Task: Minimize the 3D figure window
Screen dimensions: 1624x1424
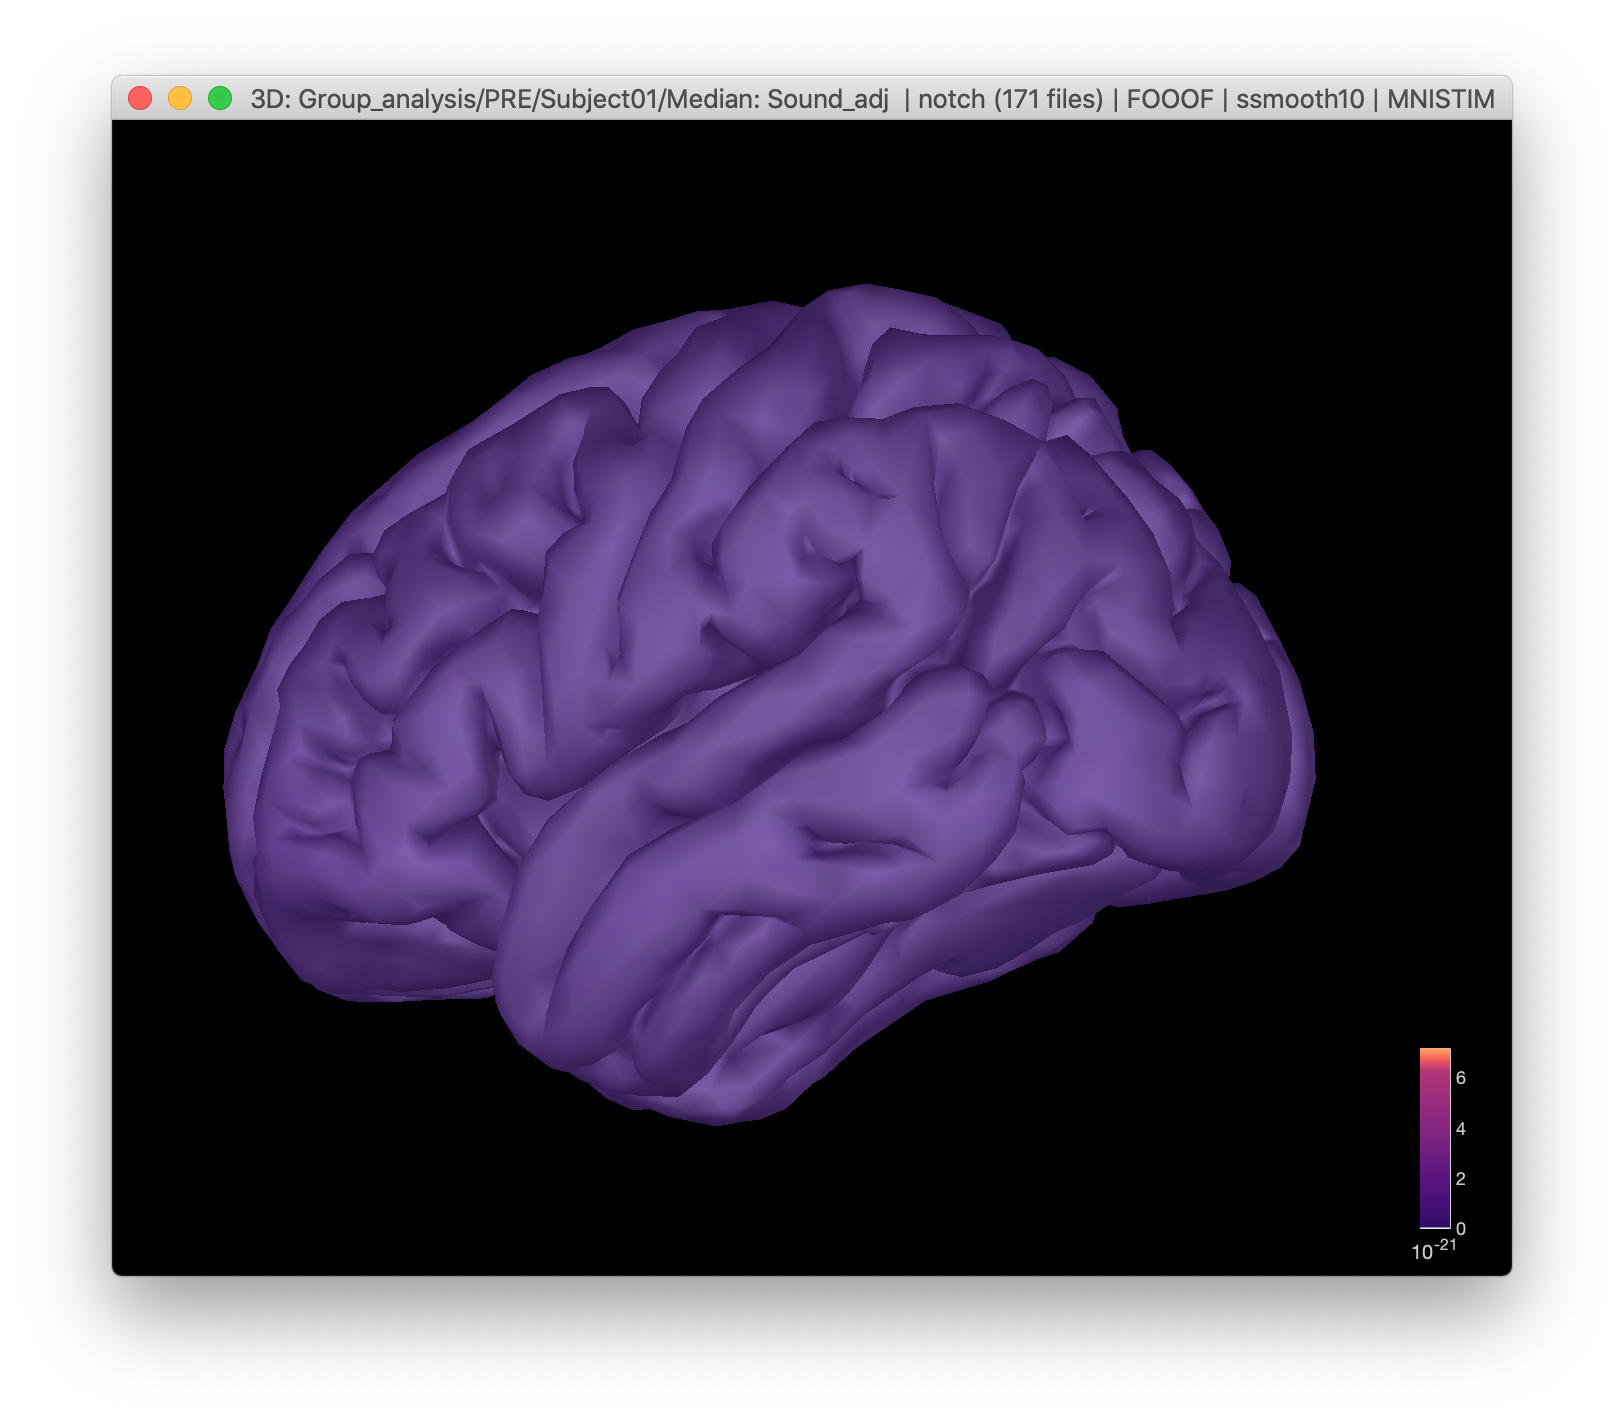Action: [x=180, y=98]
